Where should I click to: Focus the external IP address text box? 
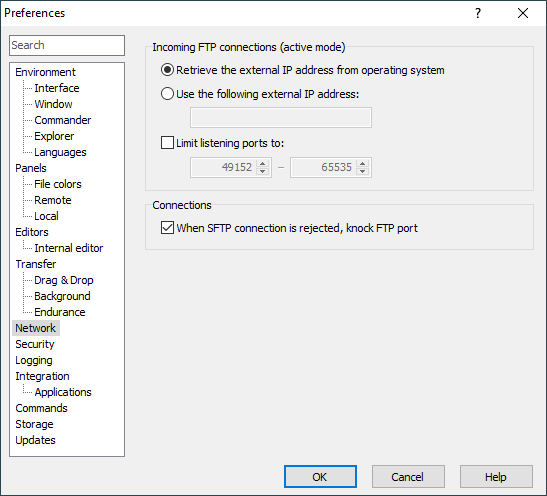point(281,118)
